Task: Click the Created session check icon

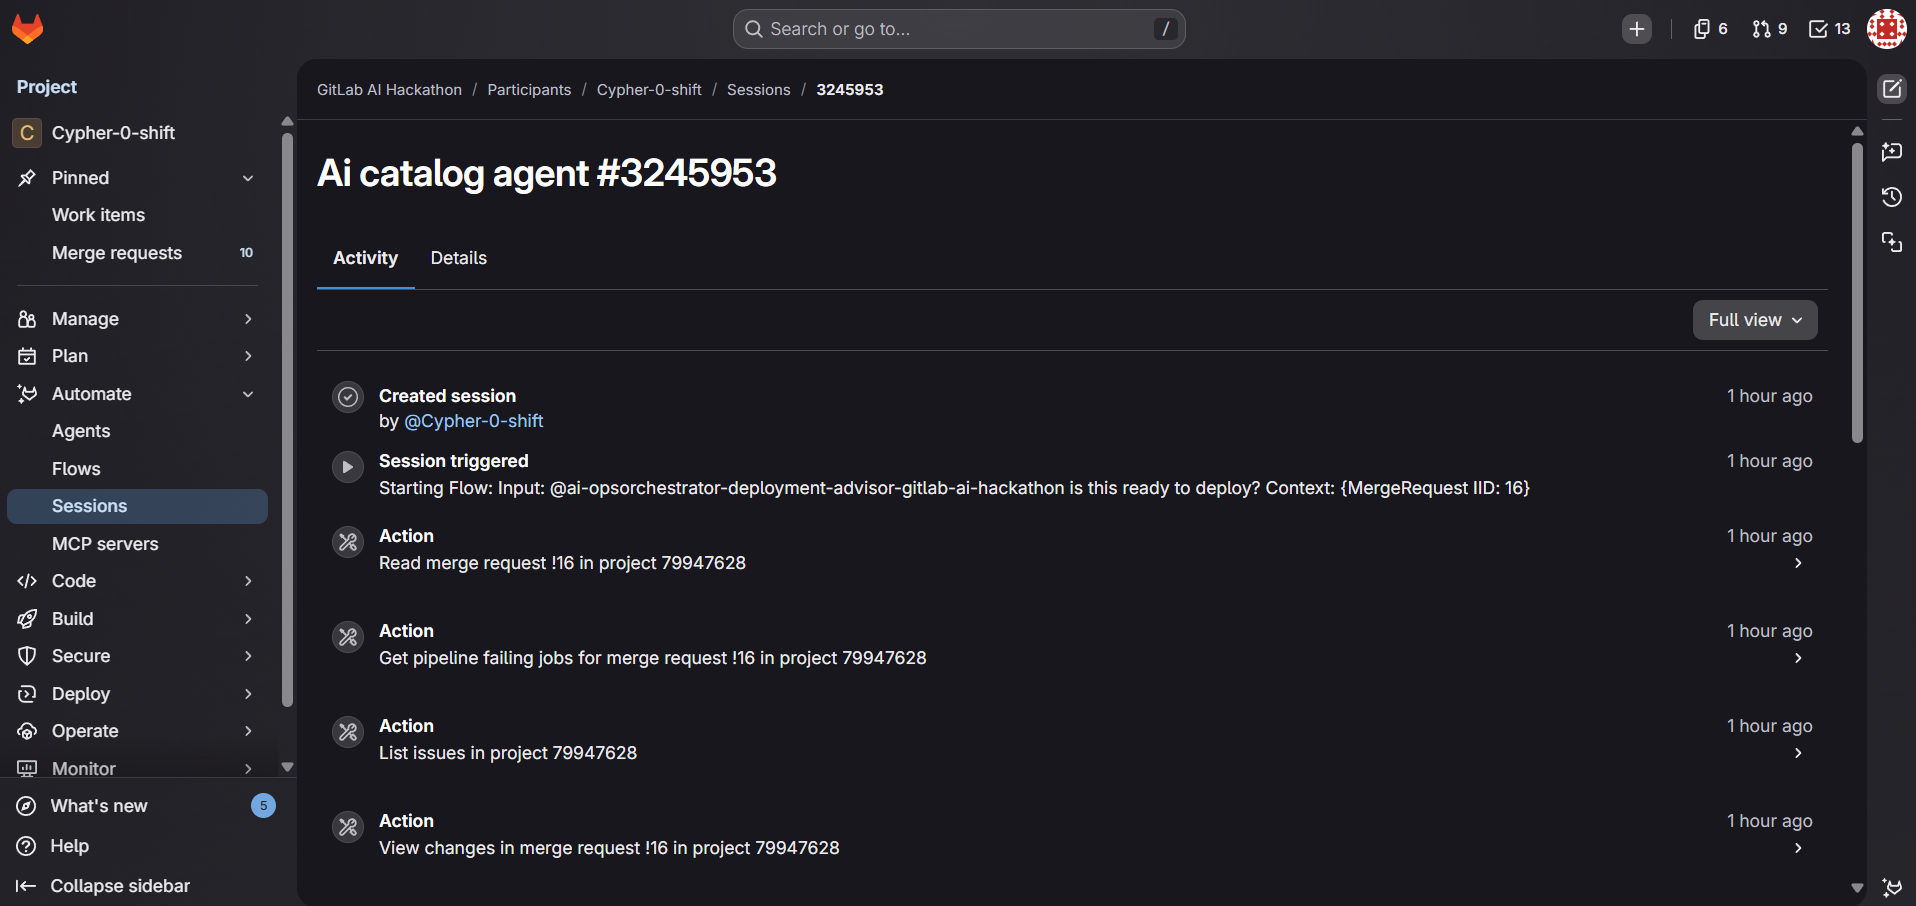Action: (x=348, y=397)
